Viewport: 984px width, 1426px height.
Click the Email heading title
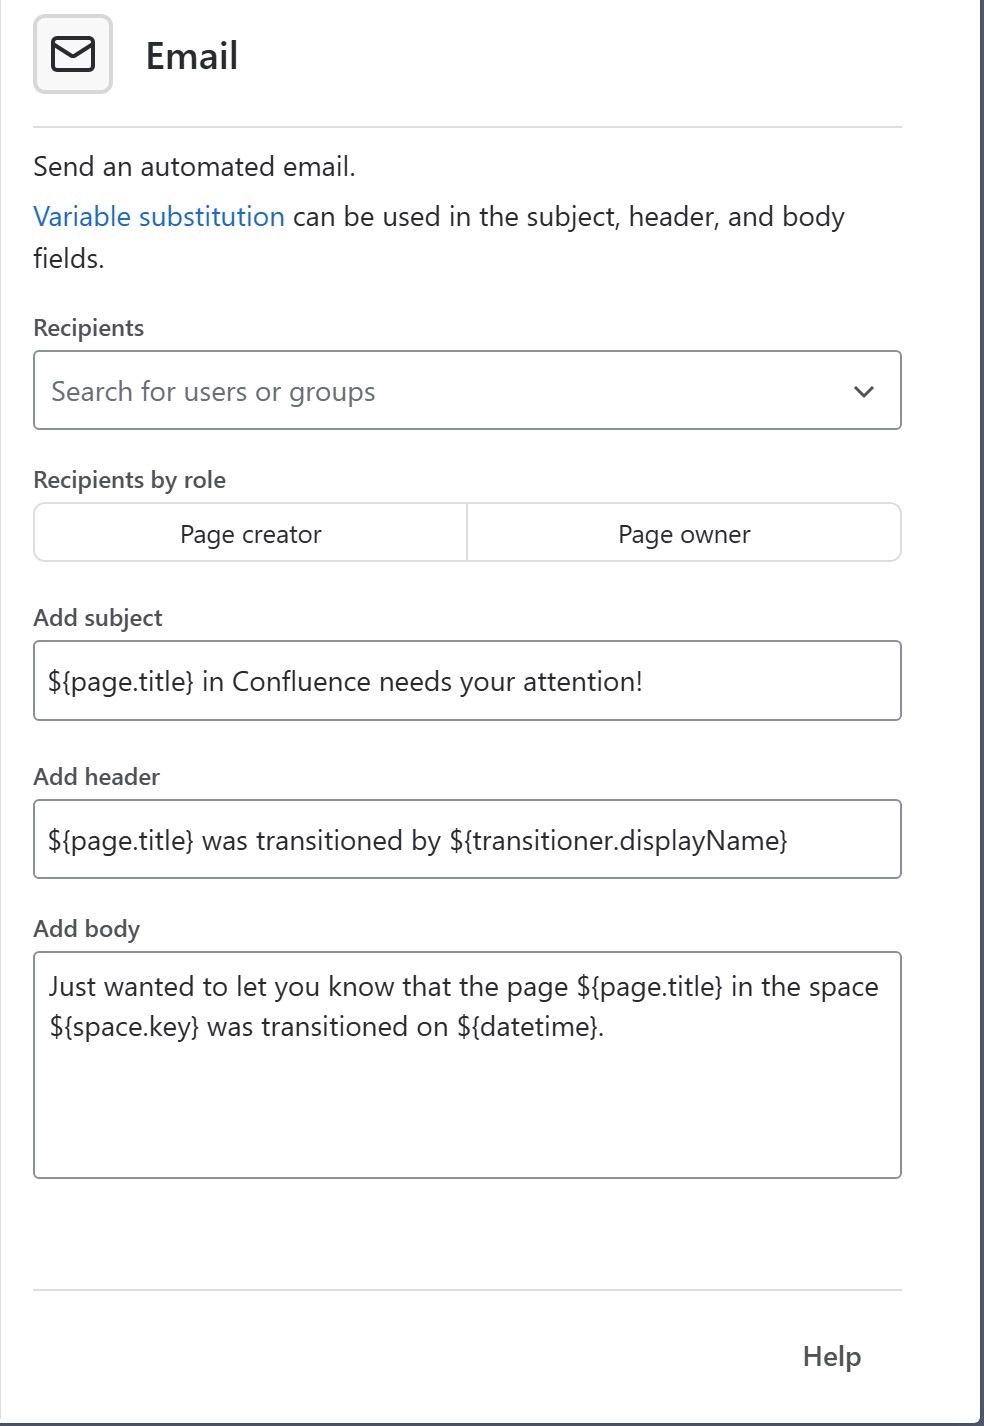[x=192, y=56]
